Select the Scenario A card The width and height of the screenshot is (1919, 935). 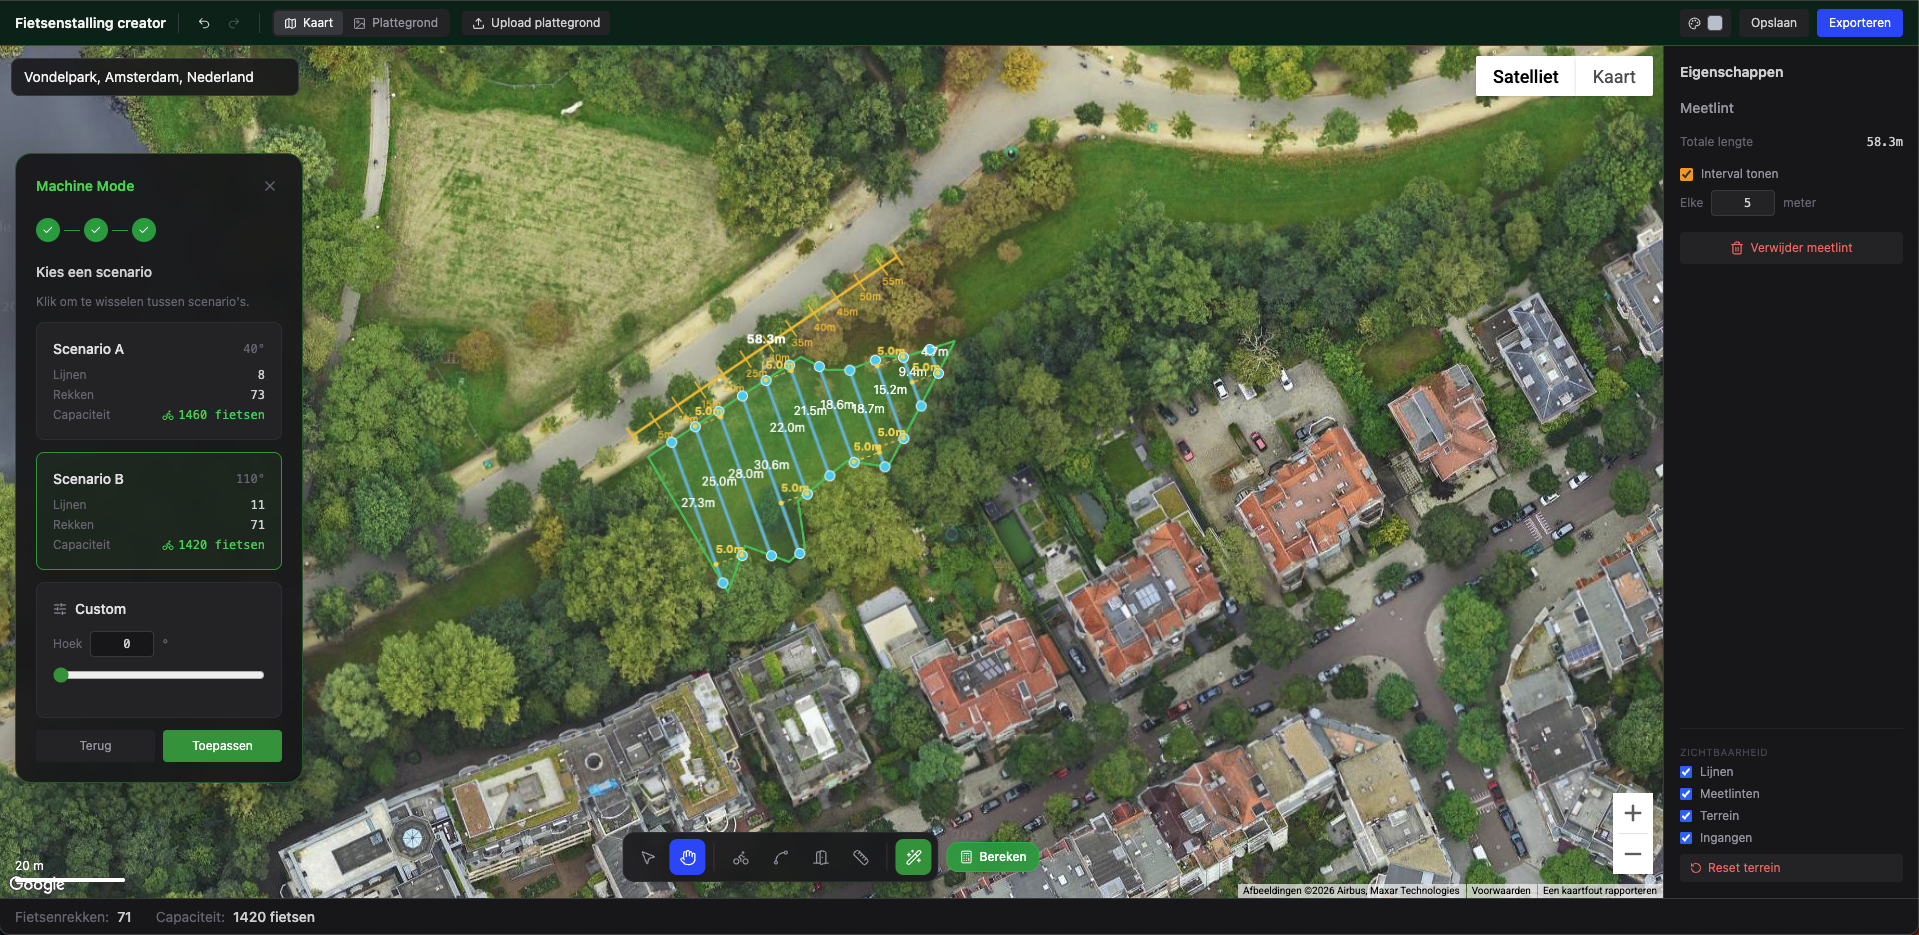click(x=159, y=381)
